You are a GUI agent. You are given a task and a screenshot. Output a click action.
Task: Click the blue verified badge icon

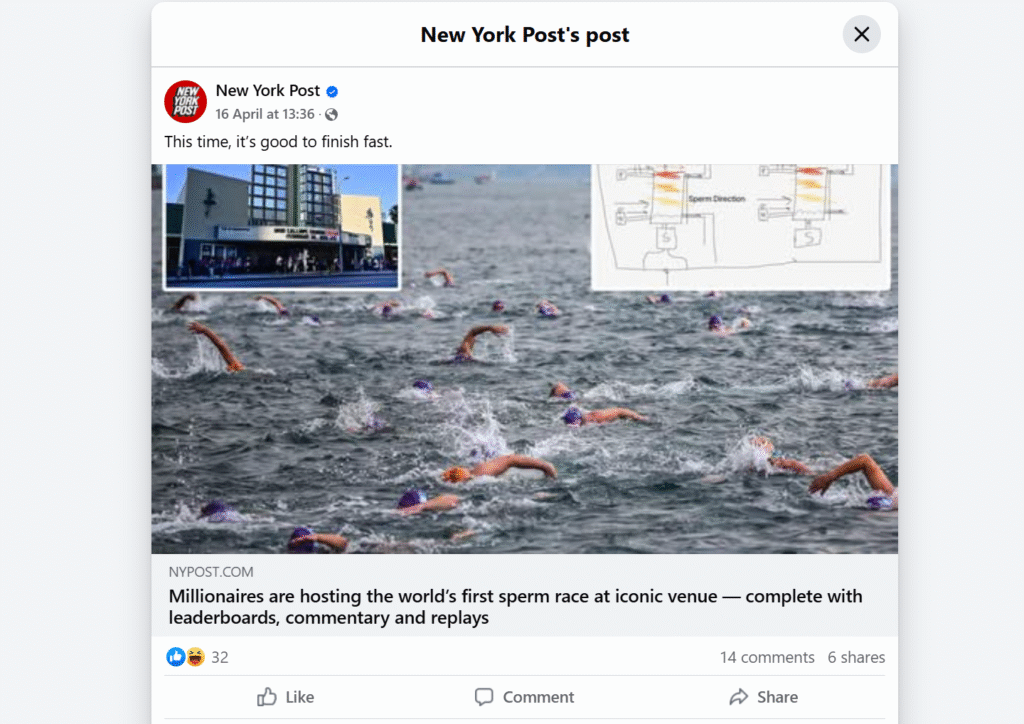point(332,91)
